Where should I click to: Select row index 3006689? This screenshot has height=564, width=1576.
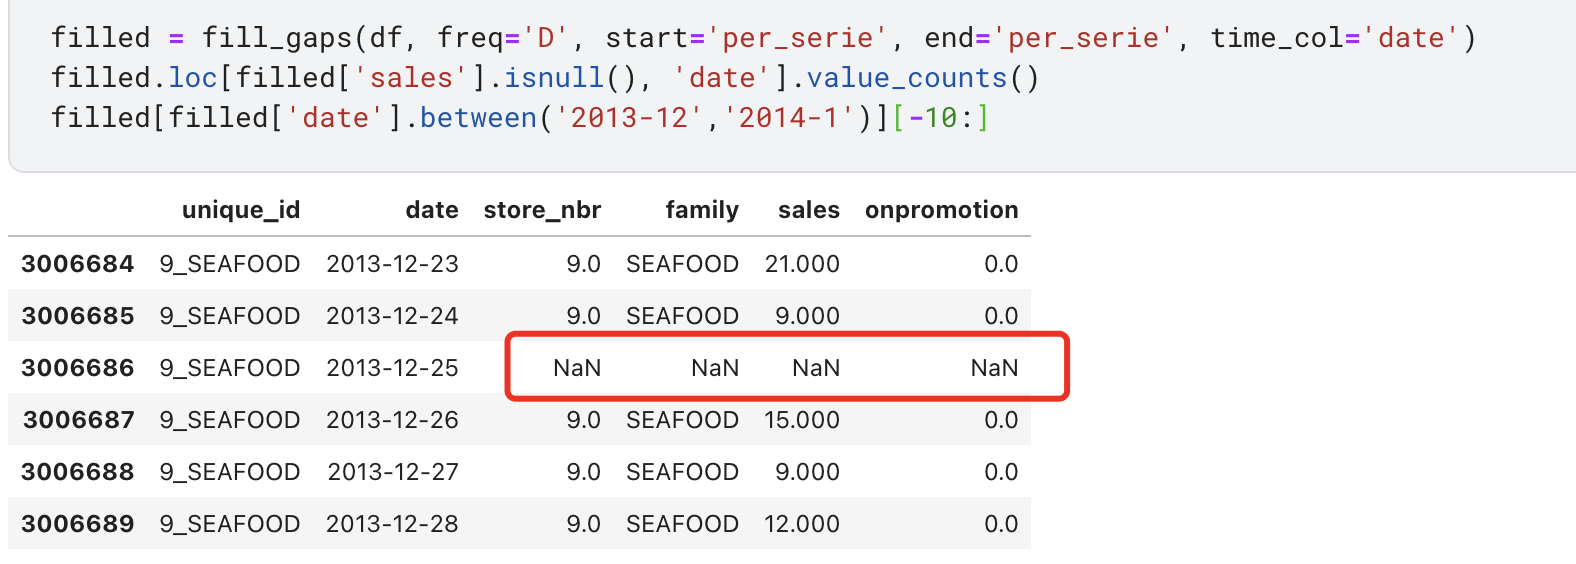tap(77, 524)
